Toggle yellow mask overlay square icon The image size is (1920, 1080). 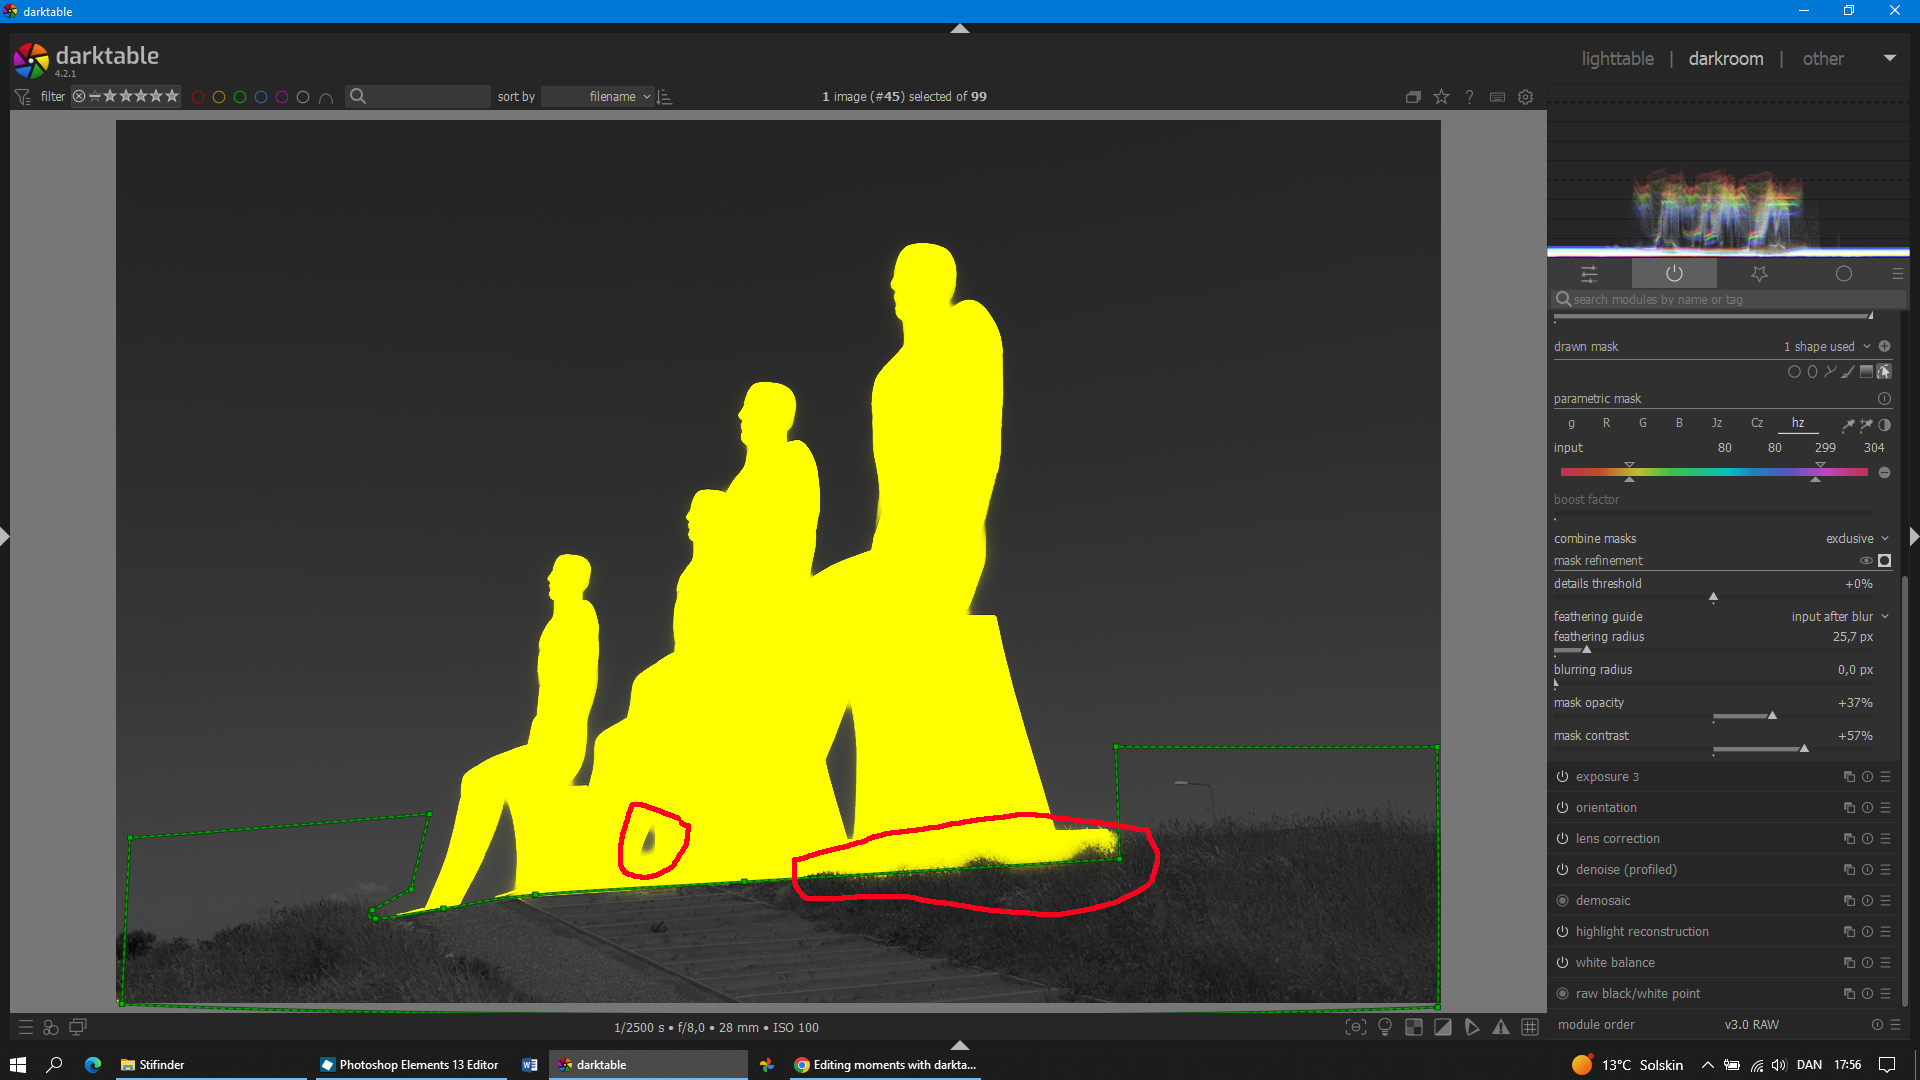(1884, 561)
